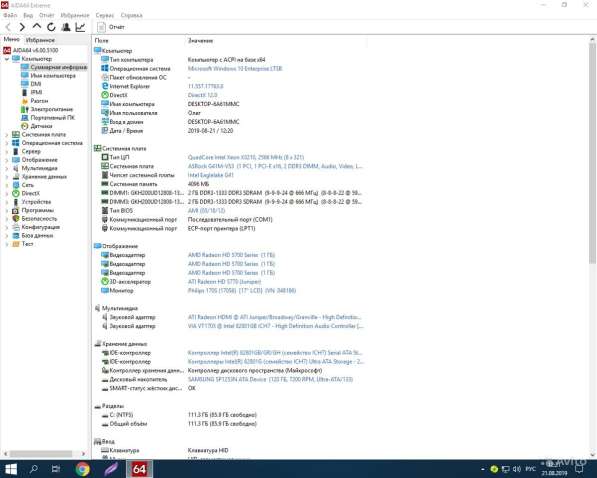Open Портативный ПК in the tree

click(48, 117)
